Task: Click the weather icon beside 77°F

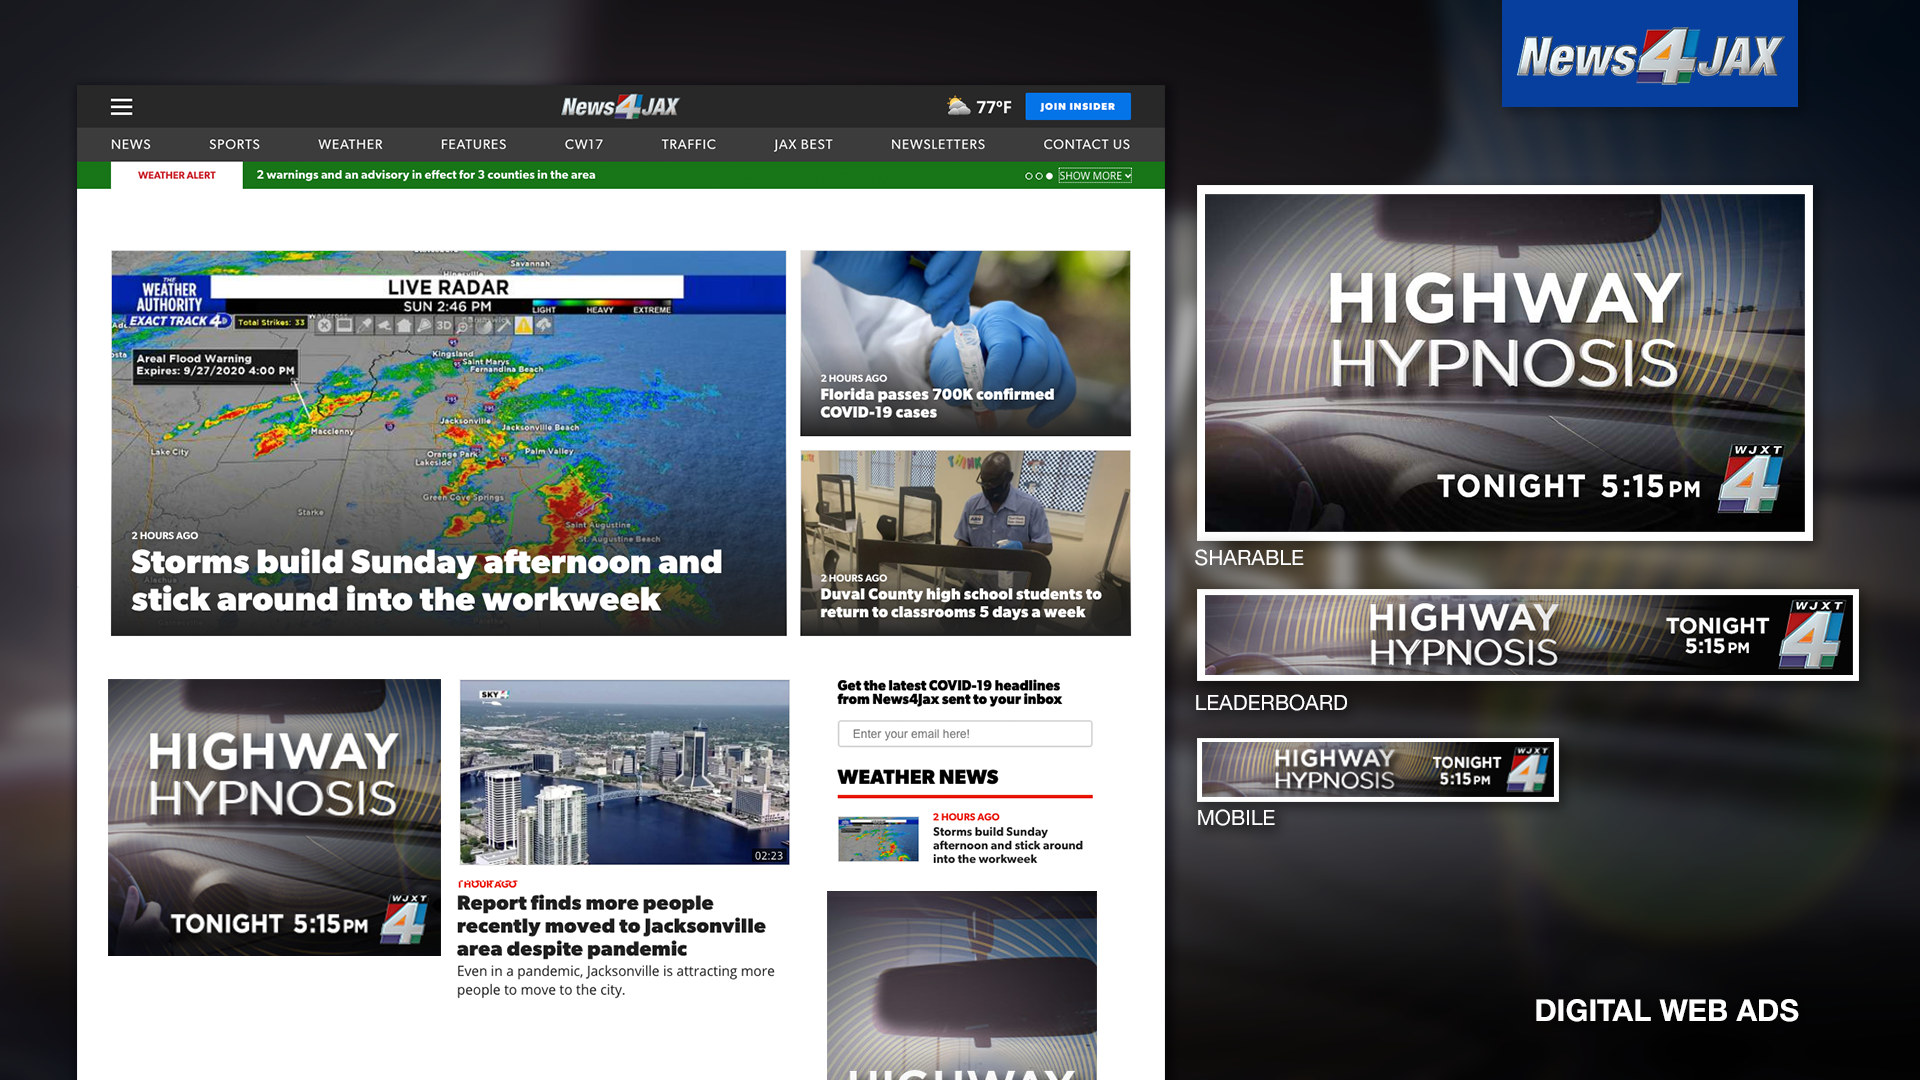Action: 958,106
